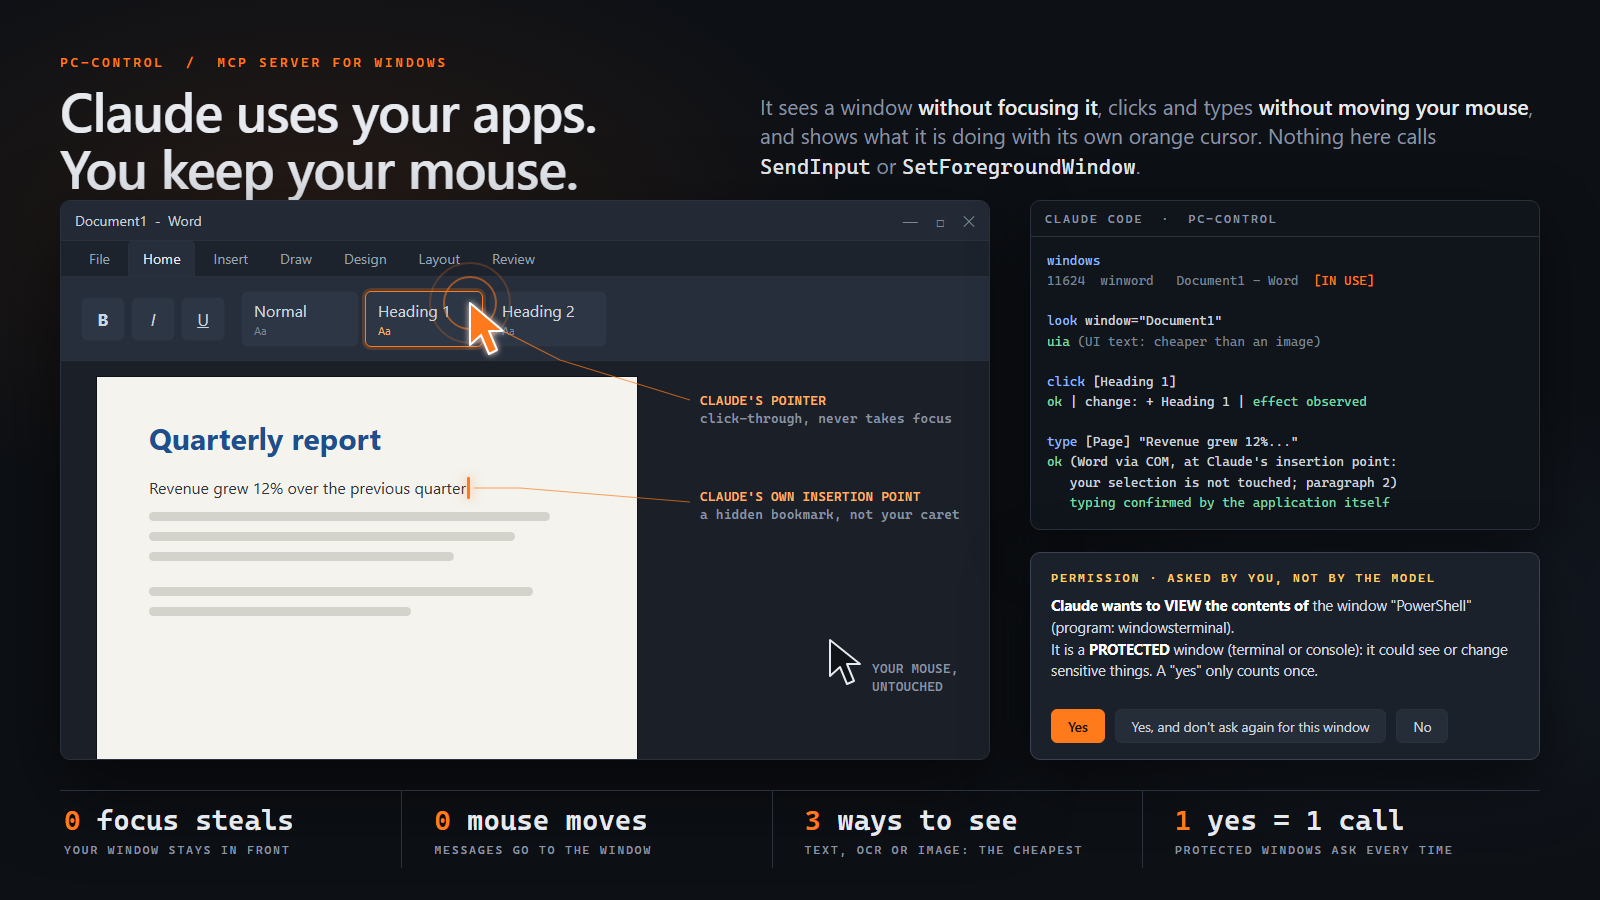The image size is (1600, 900).
Task: Click the '1 yes = 1 call' statistic
Action: (x=1289, y=821)
